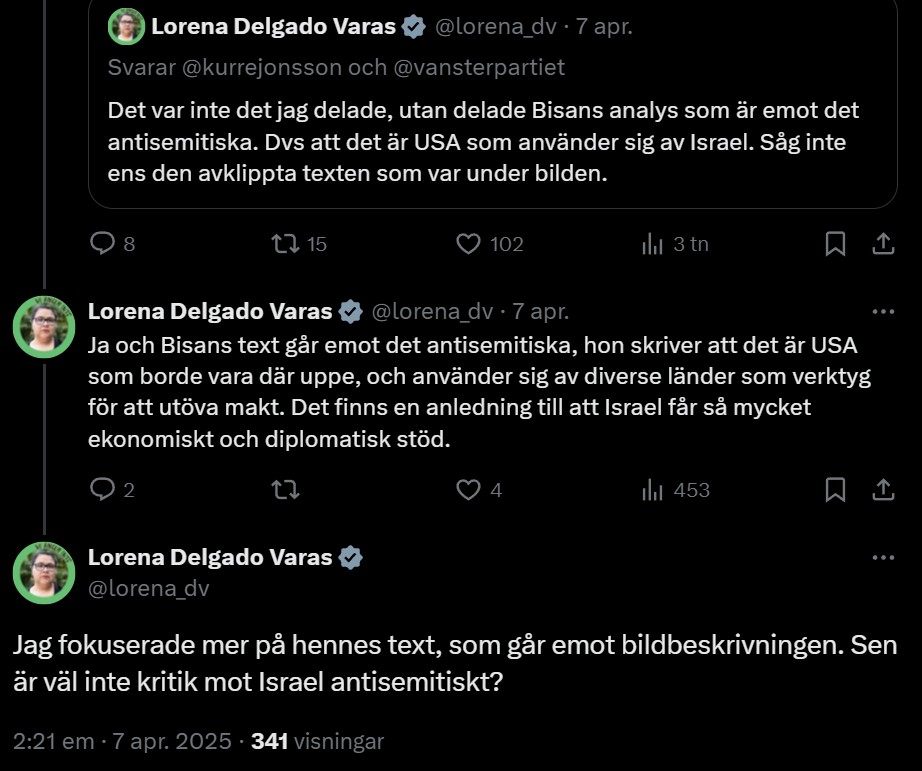The height and width of the screenshot is (771, 922).
Task: Share the quoted tweet about Bisans analys
Action: (884, 243)
